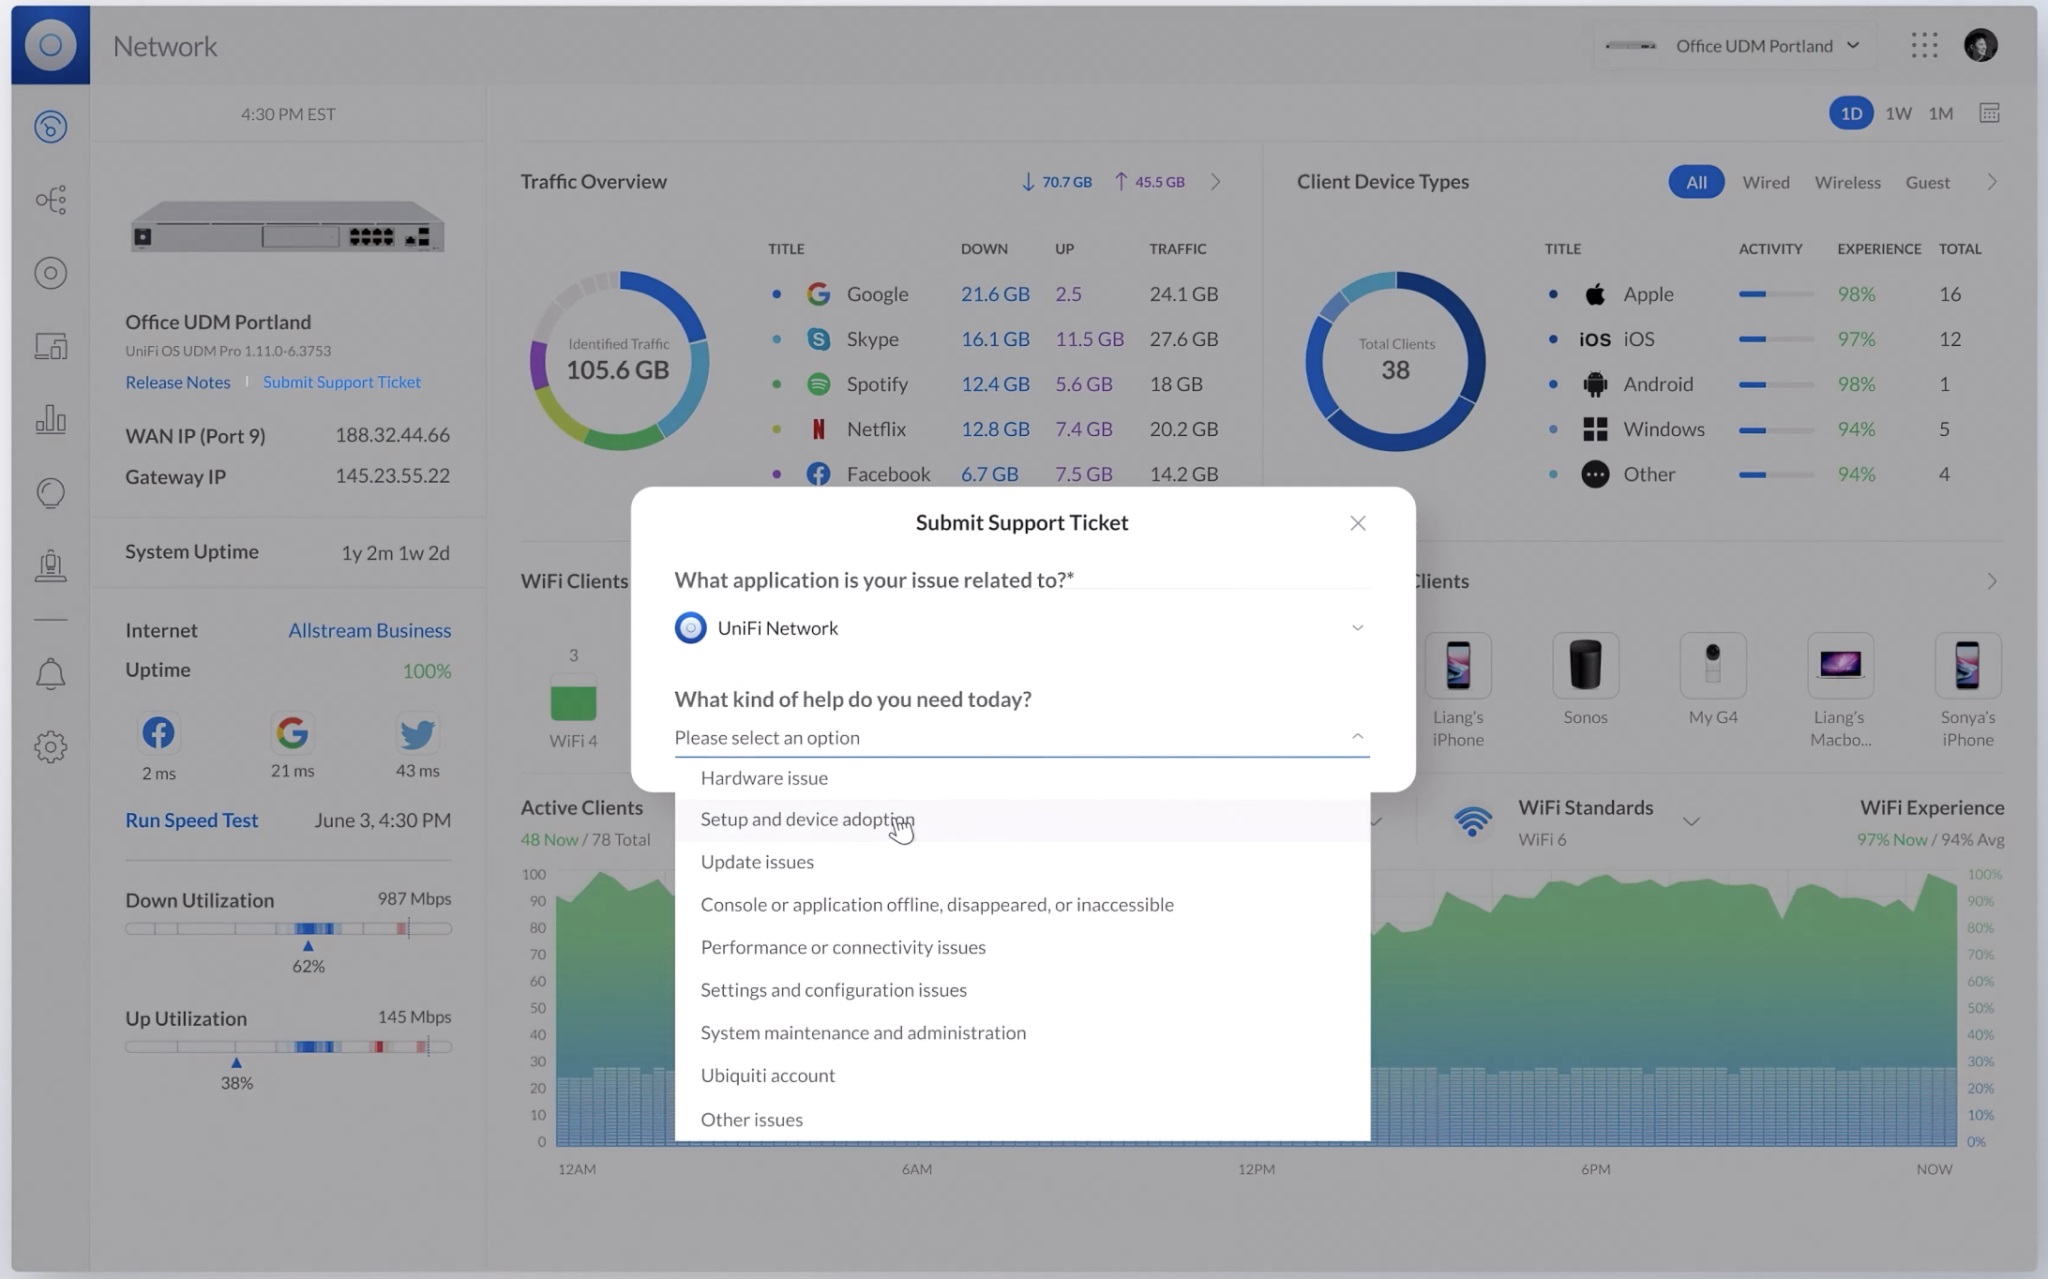
Task: Open the Release Notes link
Action: coord(178,382)
